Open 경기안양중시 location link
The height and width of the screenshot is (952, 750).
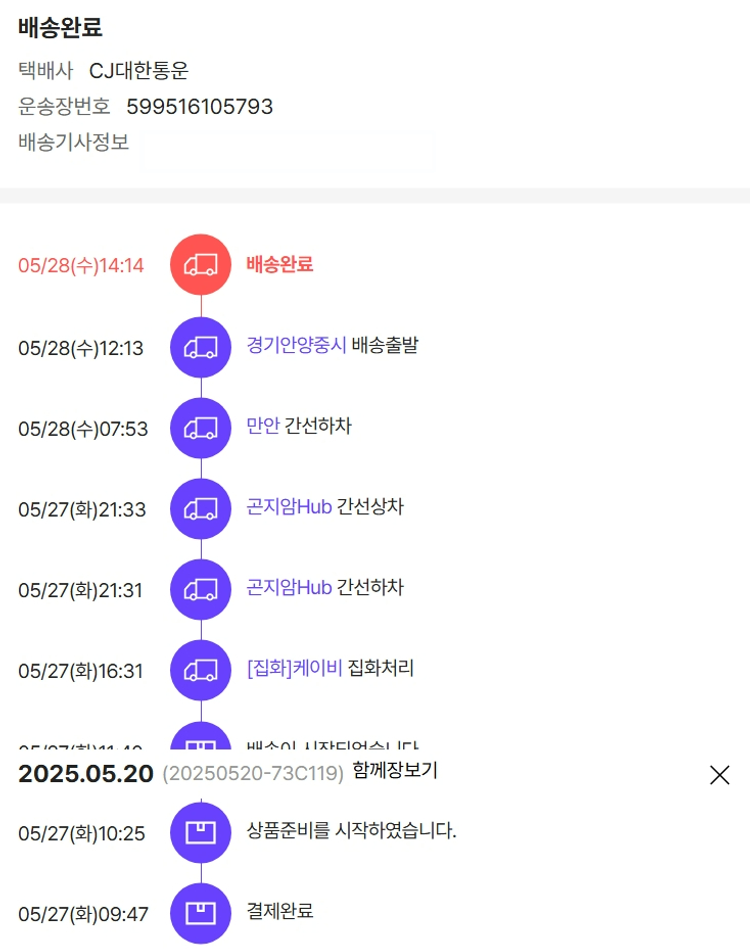pos(296,346)
